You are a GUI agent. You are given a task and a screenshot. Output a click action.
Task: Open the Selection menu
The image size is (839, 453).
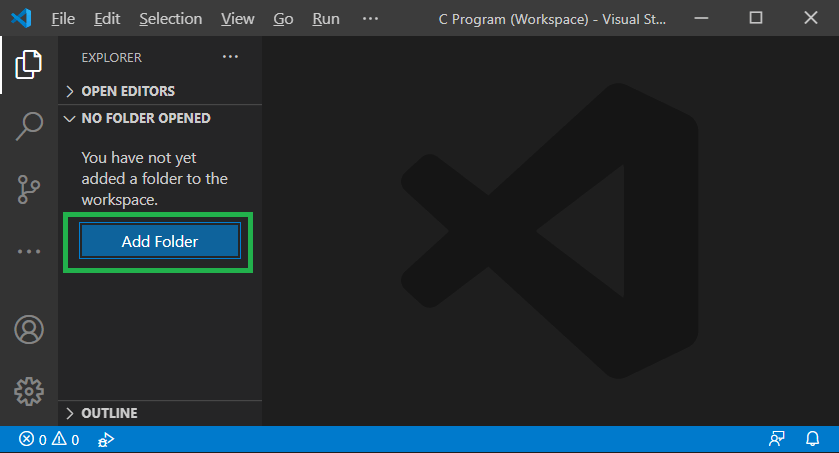[171, 19]
